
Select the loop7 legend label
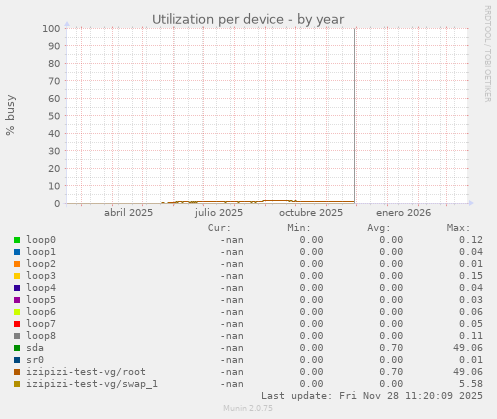(41, 324)
